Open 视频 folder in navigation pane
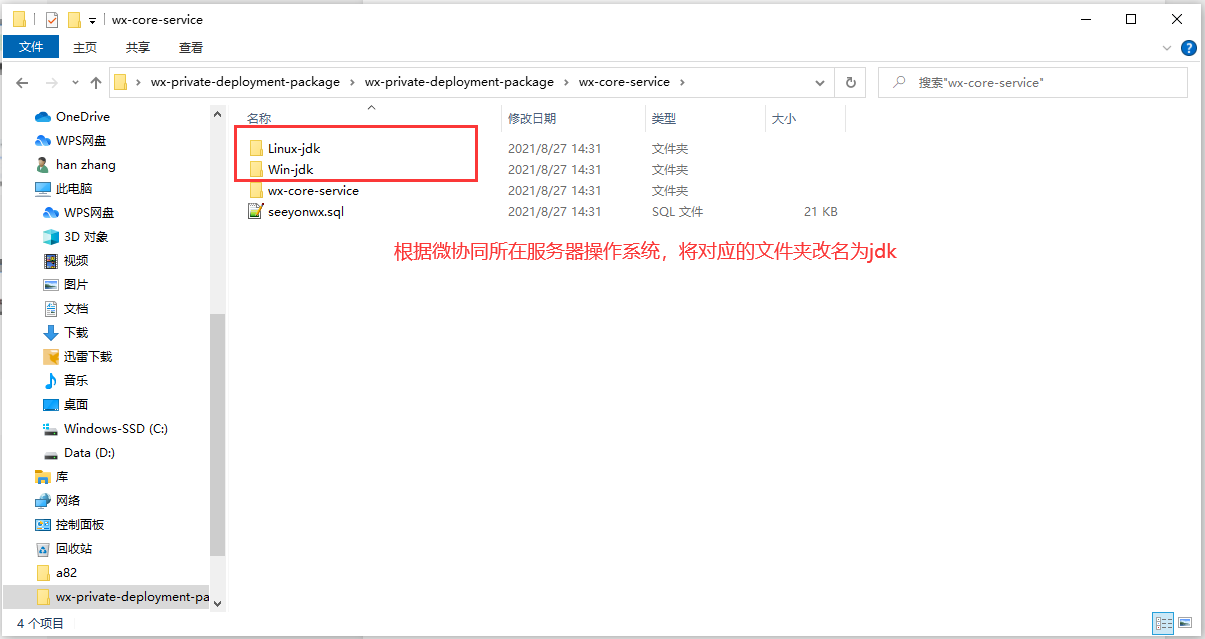Image resolution: width=1205 pixels, height=639 pixels. click(76, 260)
